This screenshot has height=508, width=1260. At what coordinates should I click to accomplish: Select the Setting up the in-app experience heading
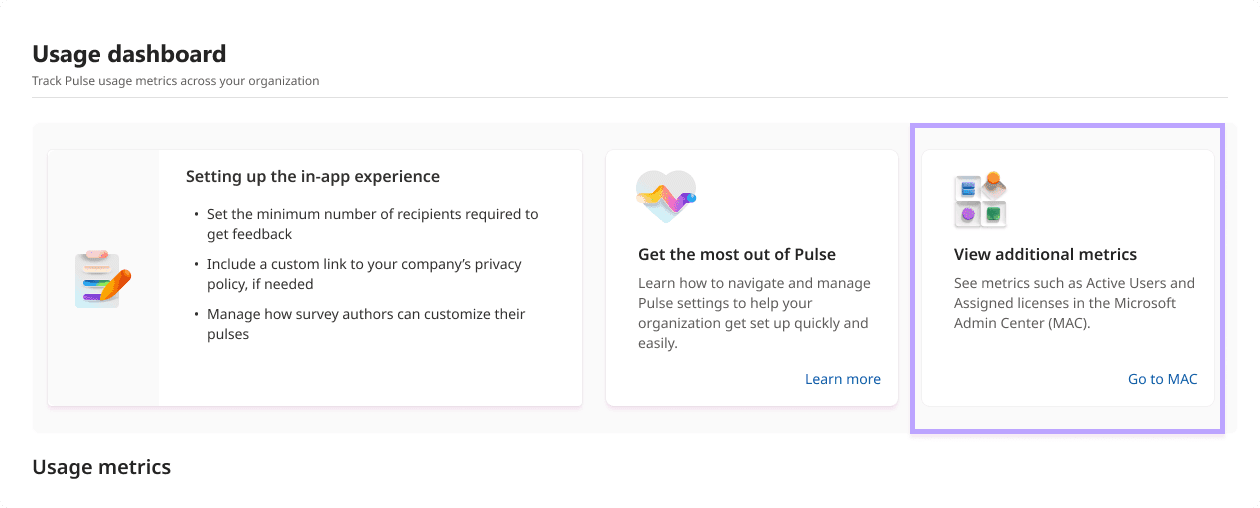pos(312,176)
